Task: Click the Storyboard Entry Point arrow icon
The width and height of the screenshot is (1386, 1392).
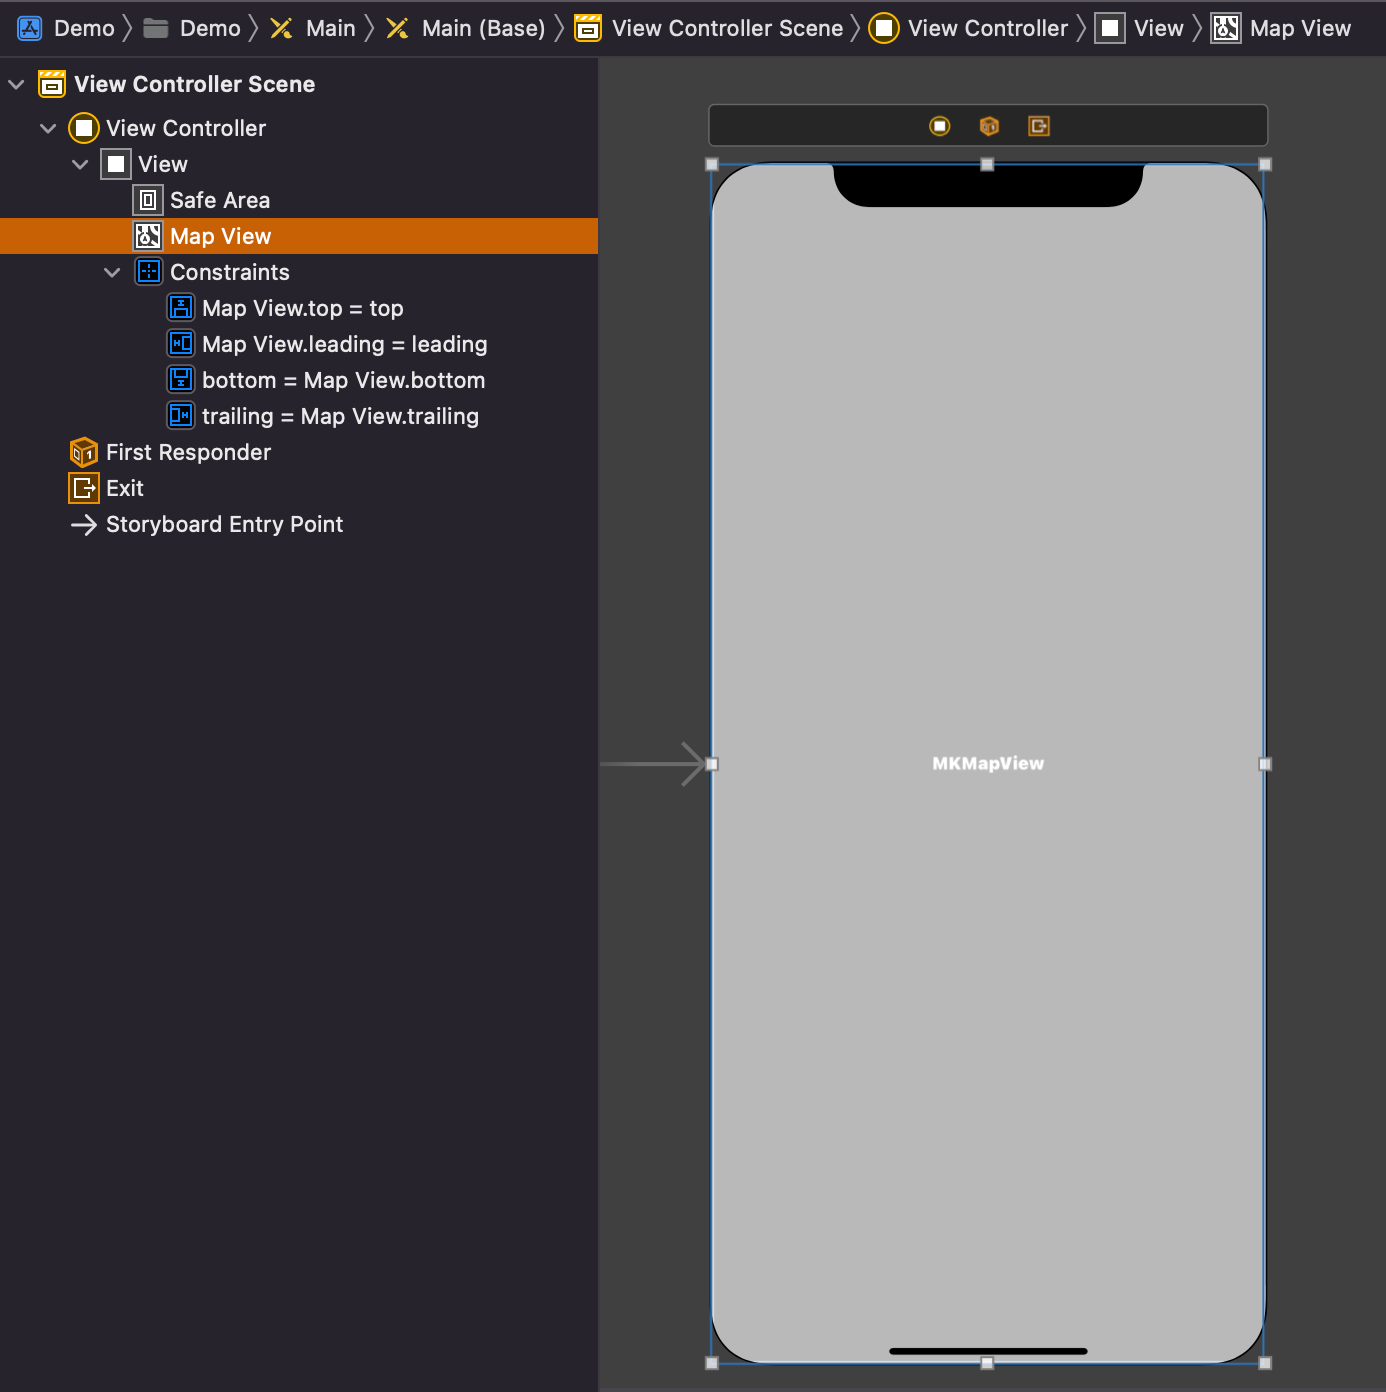Action: point(84,524)
